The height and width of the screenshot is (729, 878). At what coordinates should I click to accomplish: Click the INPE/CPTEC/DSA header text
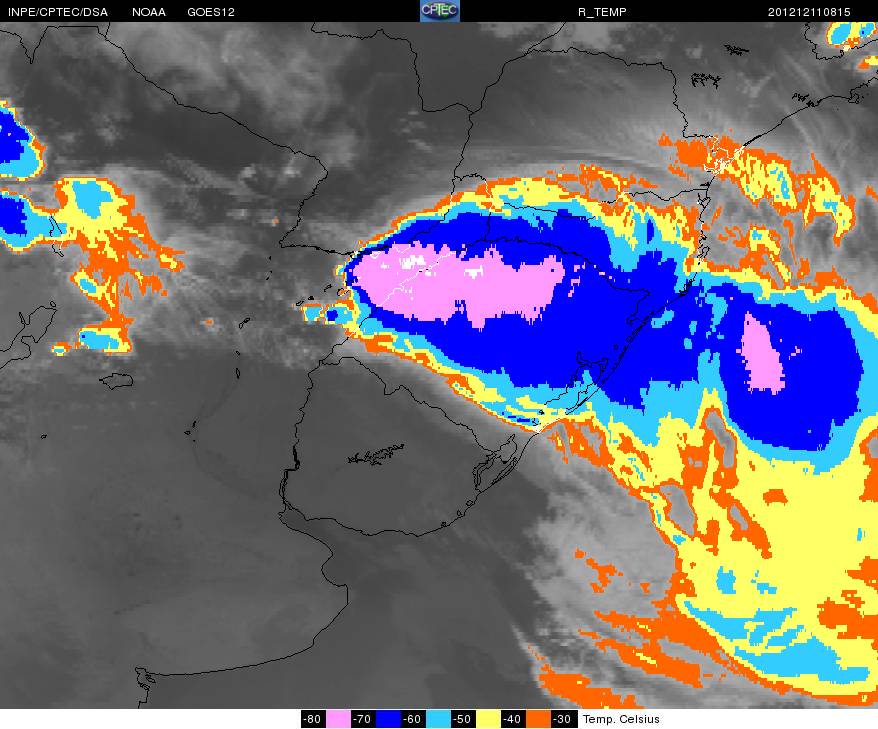[58, 12]
